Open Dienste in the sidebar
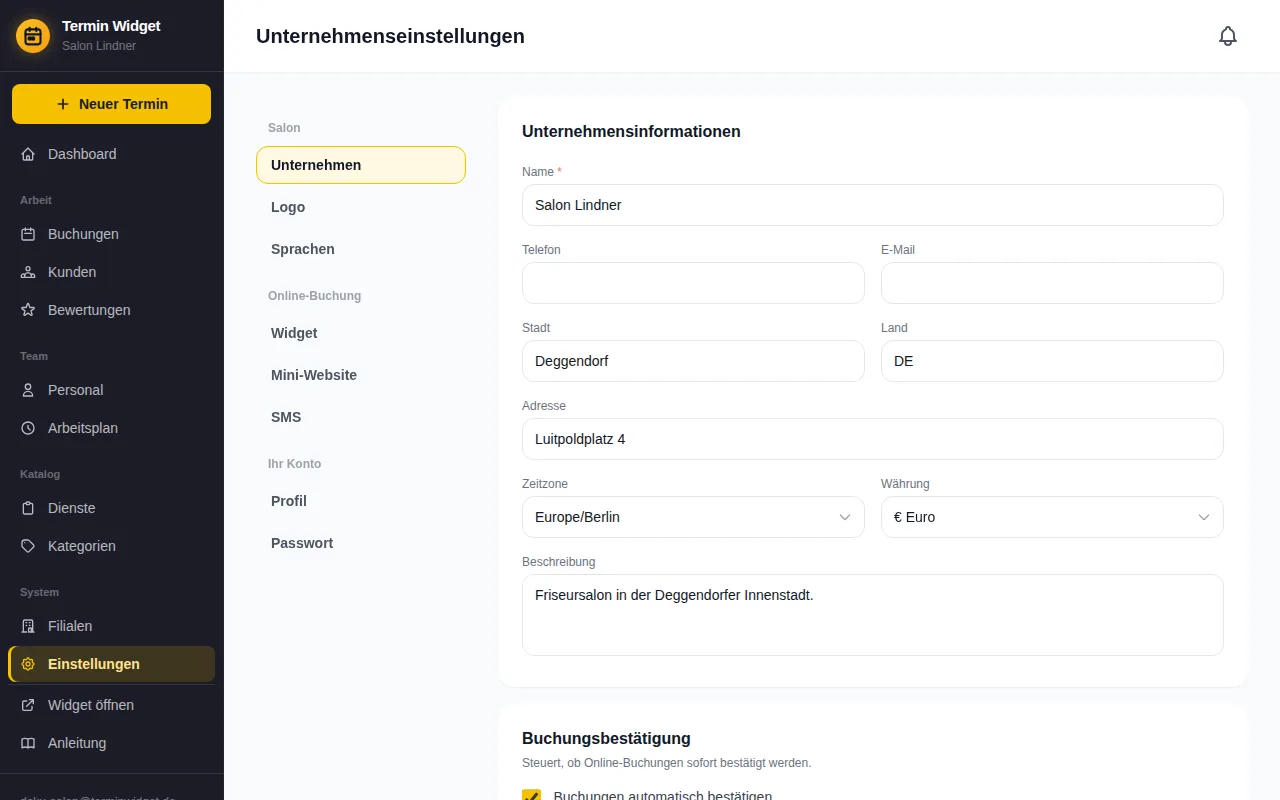Viewport: 1280px width, 800px height. [x=111, y=508]
